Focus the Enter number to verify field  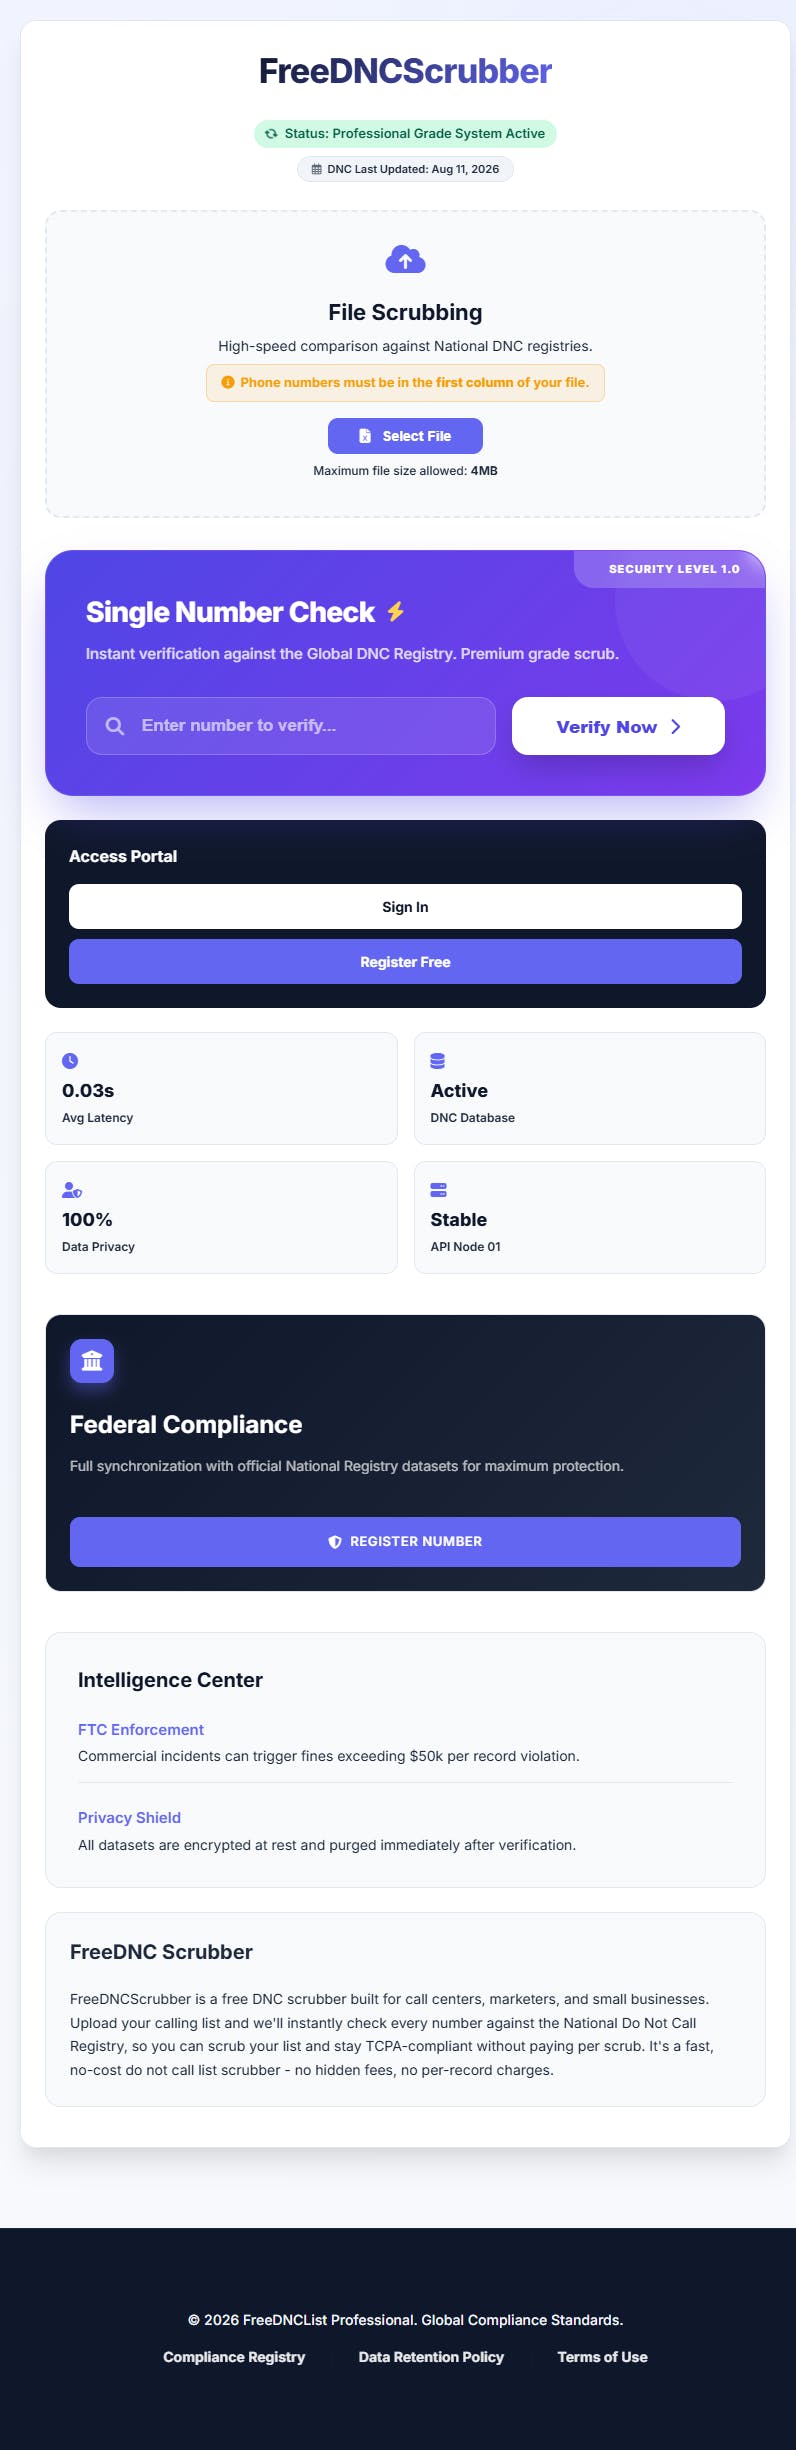point(291,726)
